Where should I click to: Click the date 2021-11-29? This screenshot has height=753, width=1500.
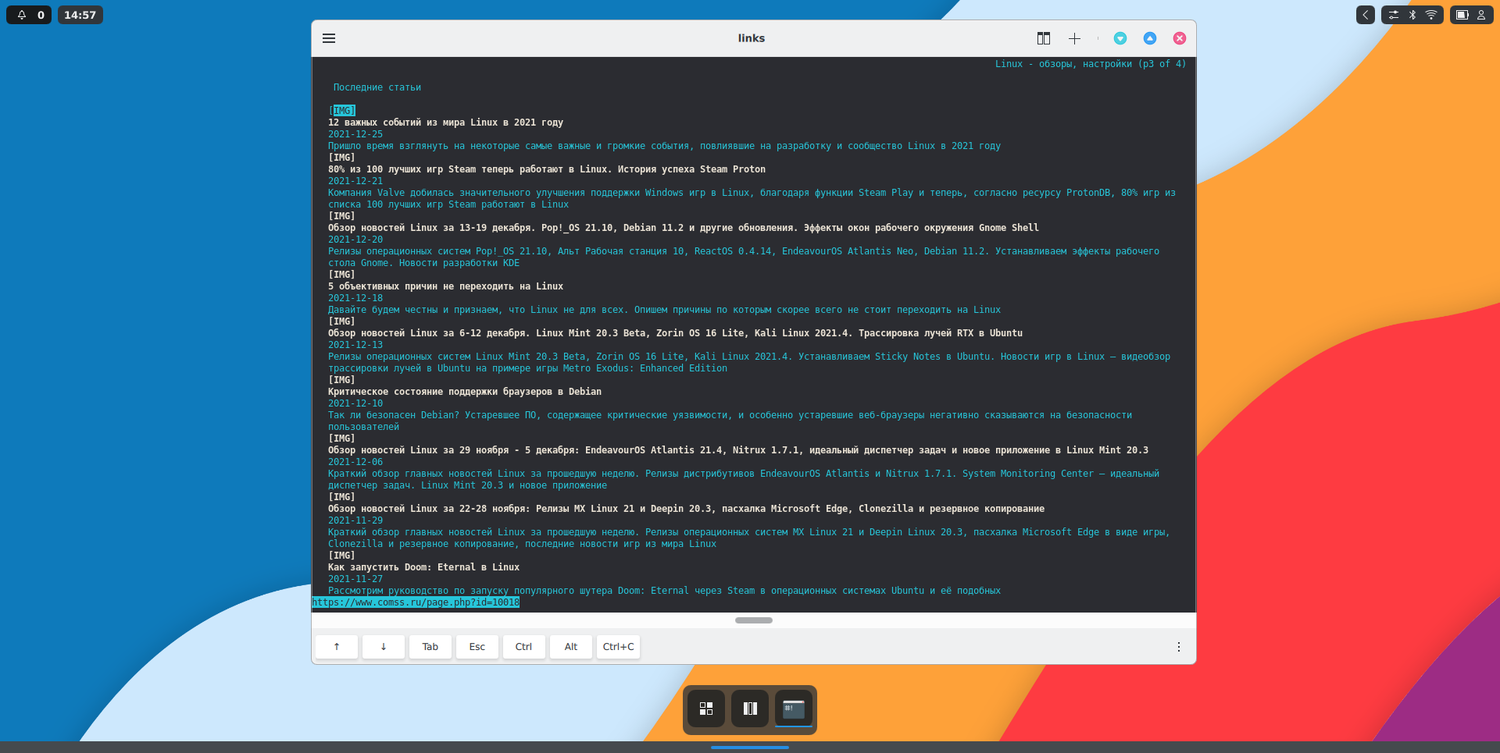(356, 520)
